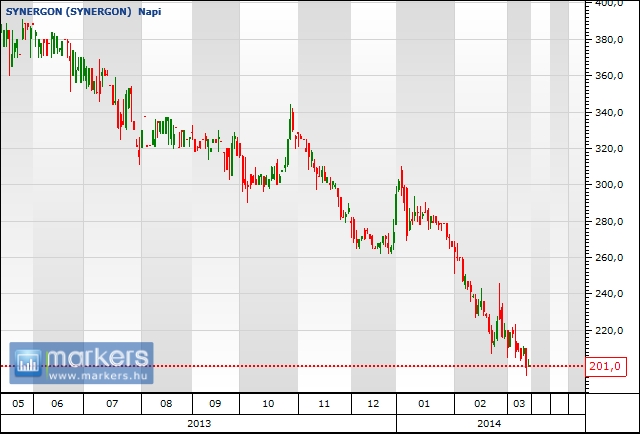Click month 07 on the time axis
Screen dimensions: 640x434
[112, 404]
